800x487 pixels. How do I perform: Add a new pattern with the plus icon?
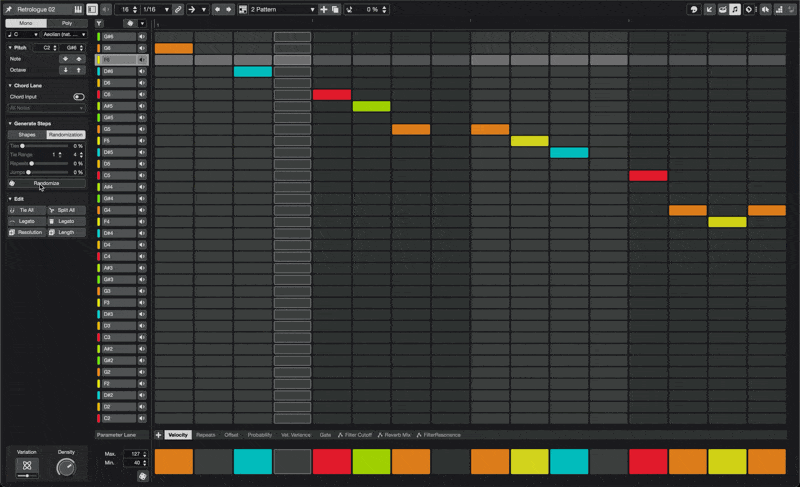323,9
